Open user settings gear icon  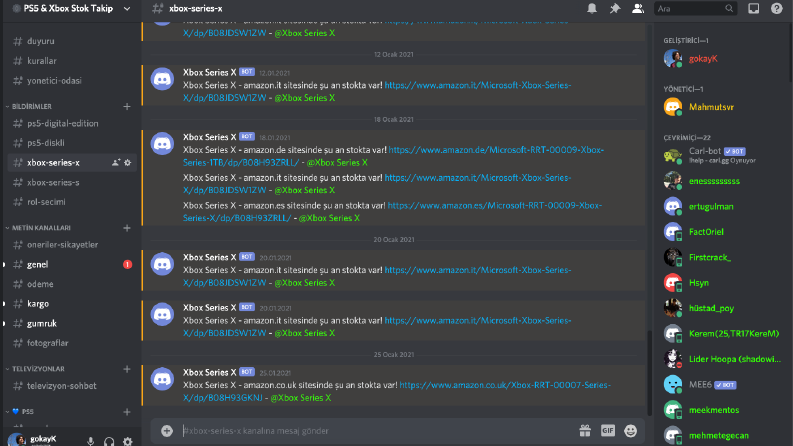[128, 441]
